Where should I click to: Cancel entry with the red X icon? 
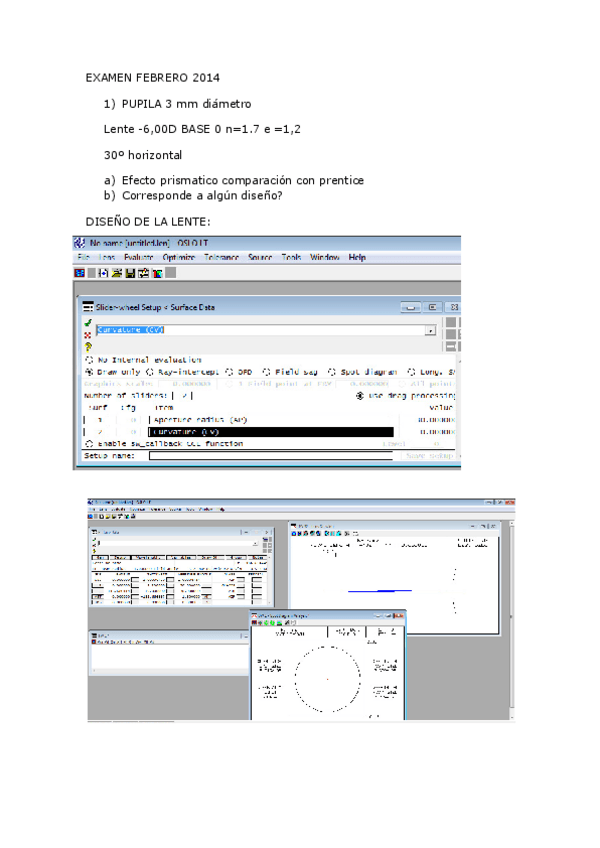coord(88,335)
